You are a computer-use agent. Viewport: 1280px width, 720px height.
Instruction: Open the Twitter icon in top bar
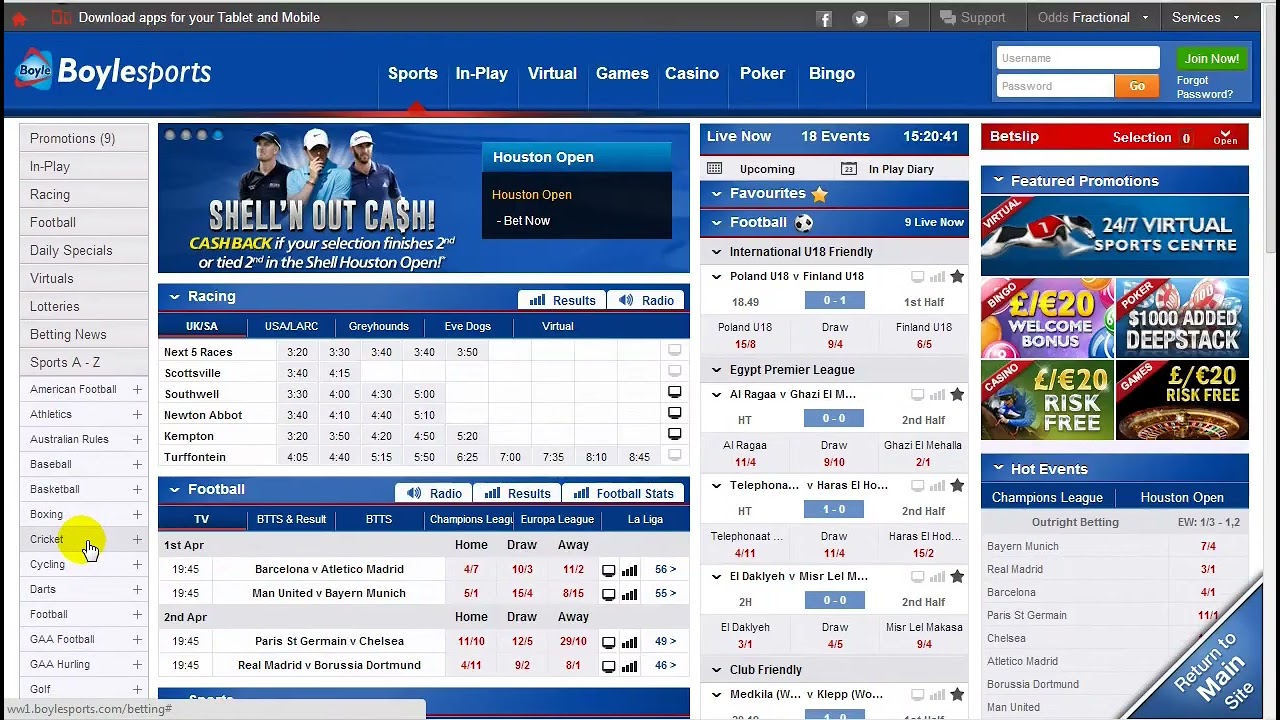[x=860, y=18]
